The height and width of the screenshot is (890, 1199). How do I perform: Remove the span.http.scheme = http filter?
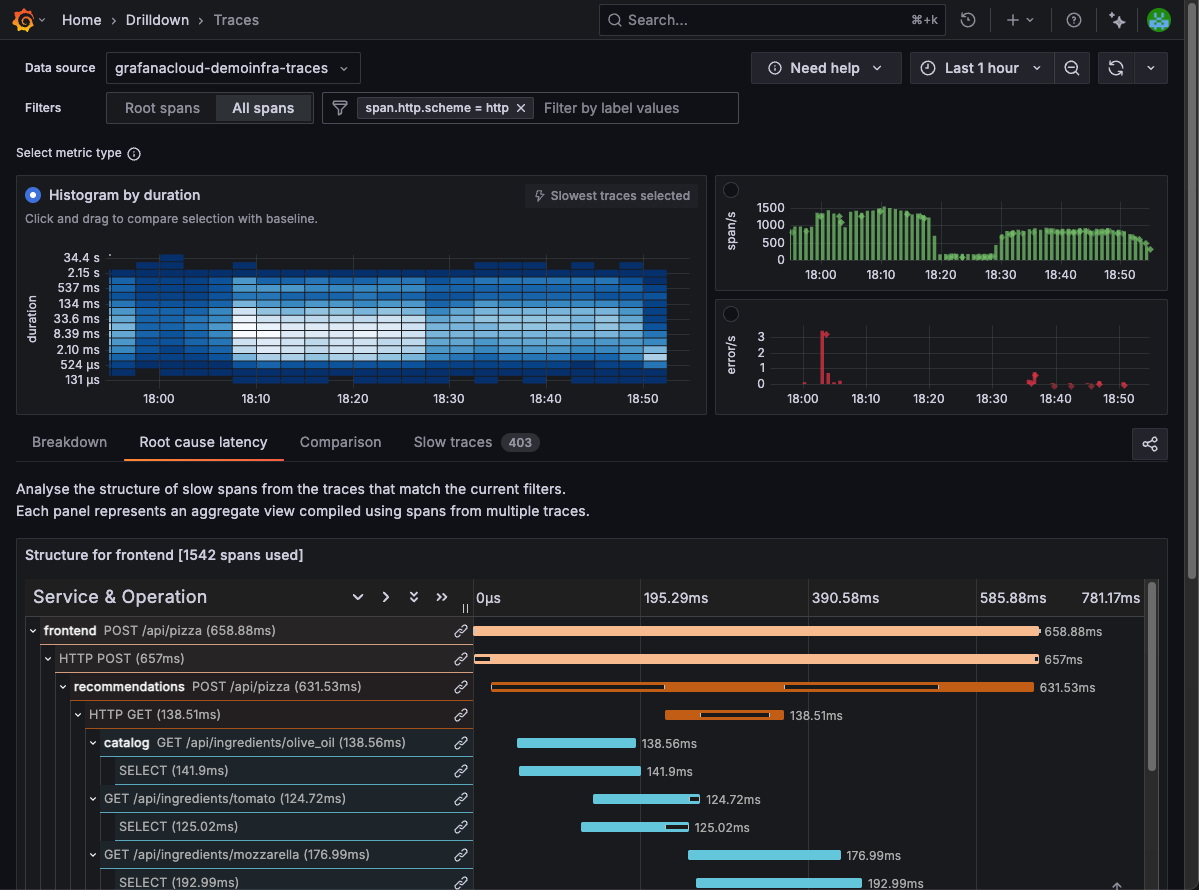(x=521, y=108)
